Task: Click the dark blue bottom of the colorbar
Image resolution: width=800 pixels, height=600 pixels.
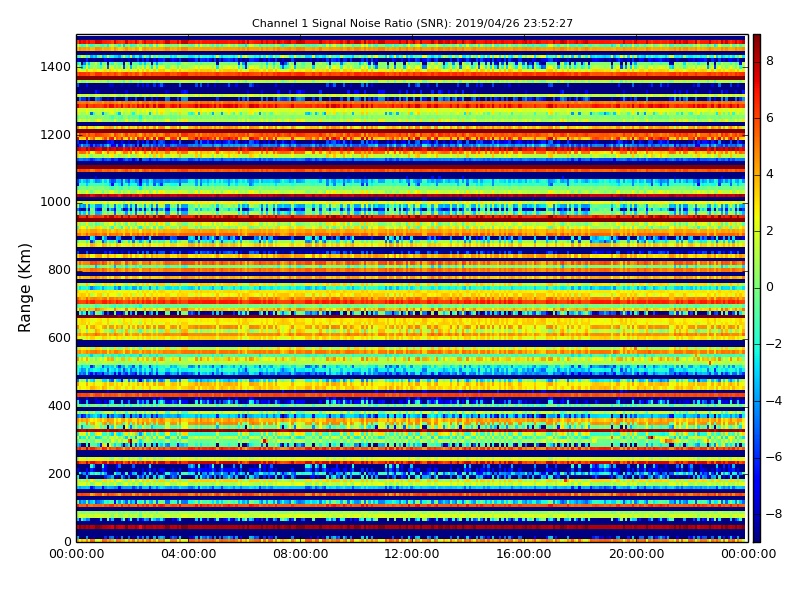Action: (757, 535)
